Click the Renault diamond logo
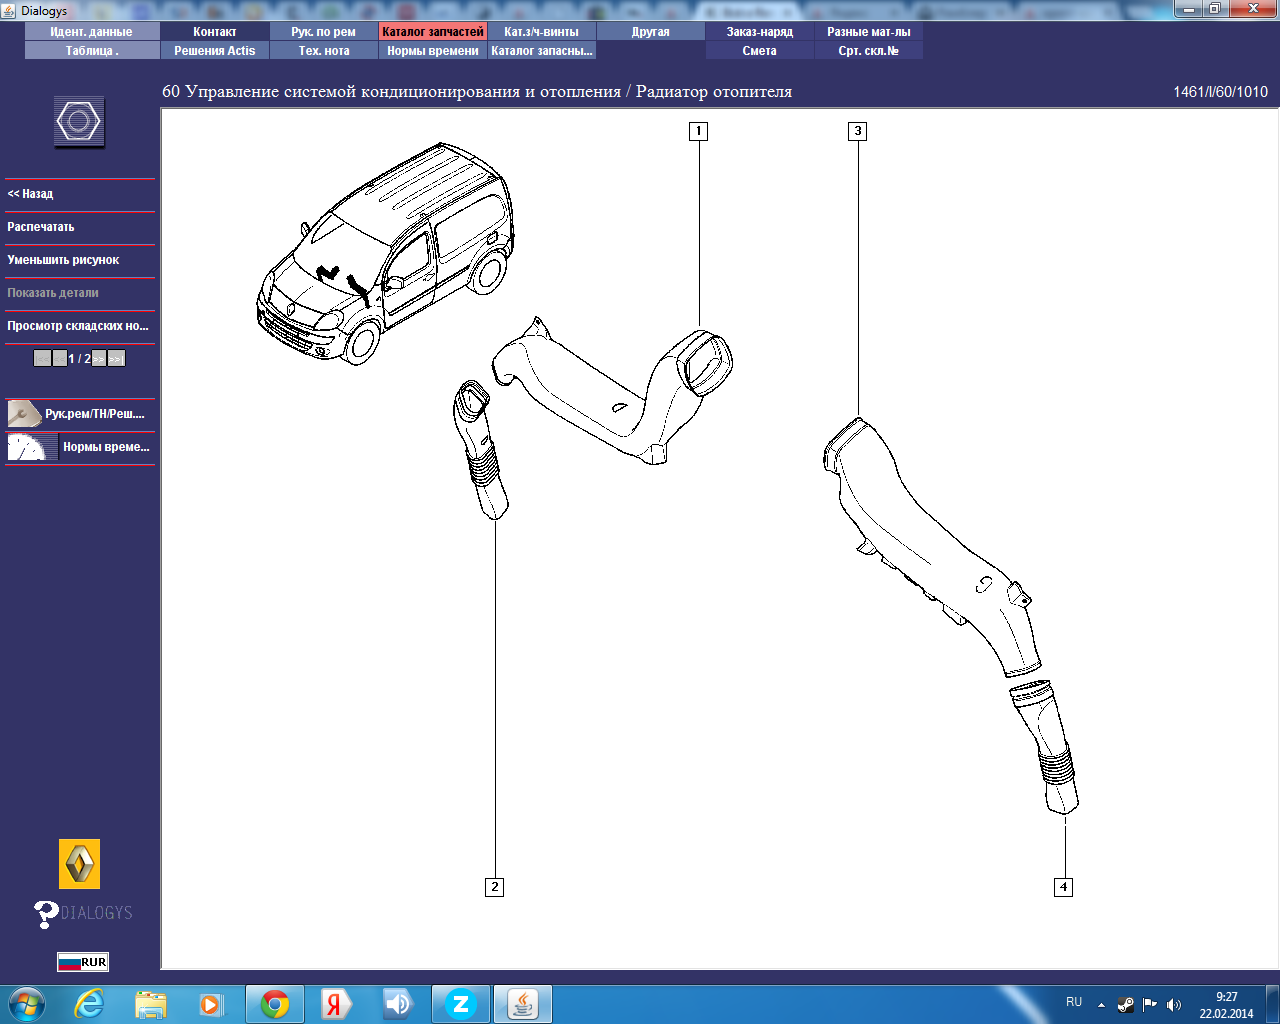This screenshot has height=1024, width=1280. click(x=79, y=864)
